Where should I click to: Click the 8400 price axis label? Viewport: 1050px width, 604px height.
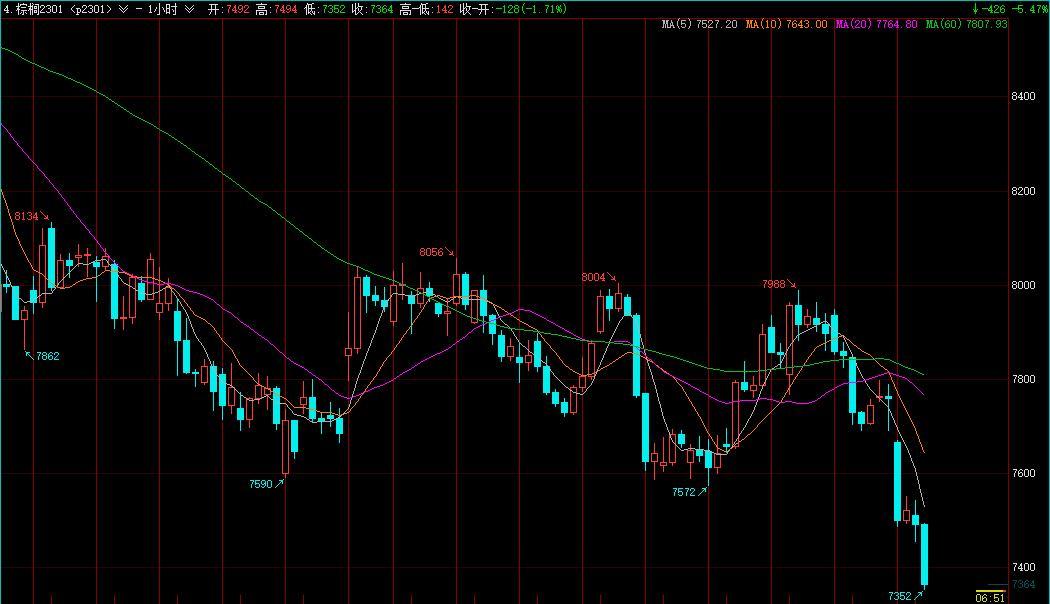(1023, 96)
